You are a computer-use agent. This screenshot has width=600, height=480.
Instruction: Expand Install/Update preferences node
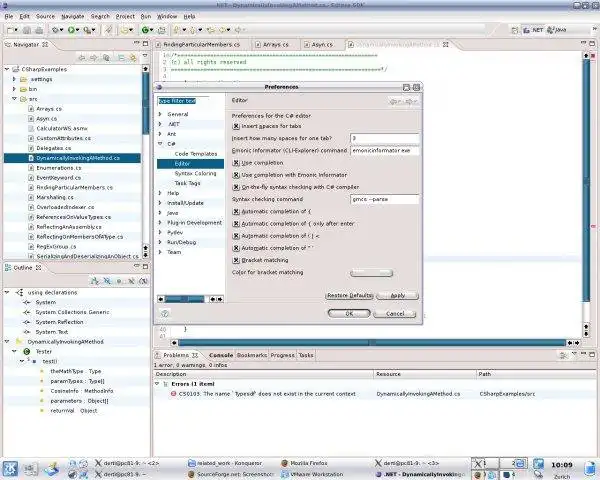[160, 203]
